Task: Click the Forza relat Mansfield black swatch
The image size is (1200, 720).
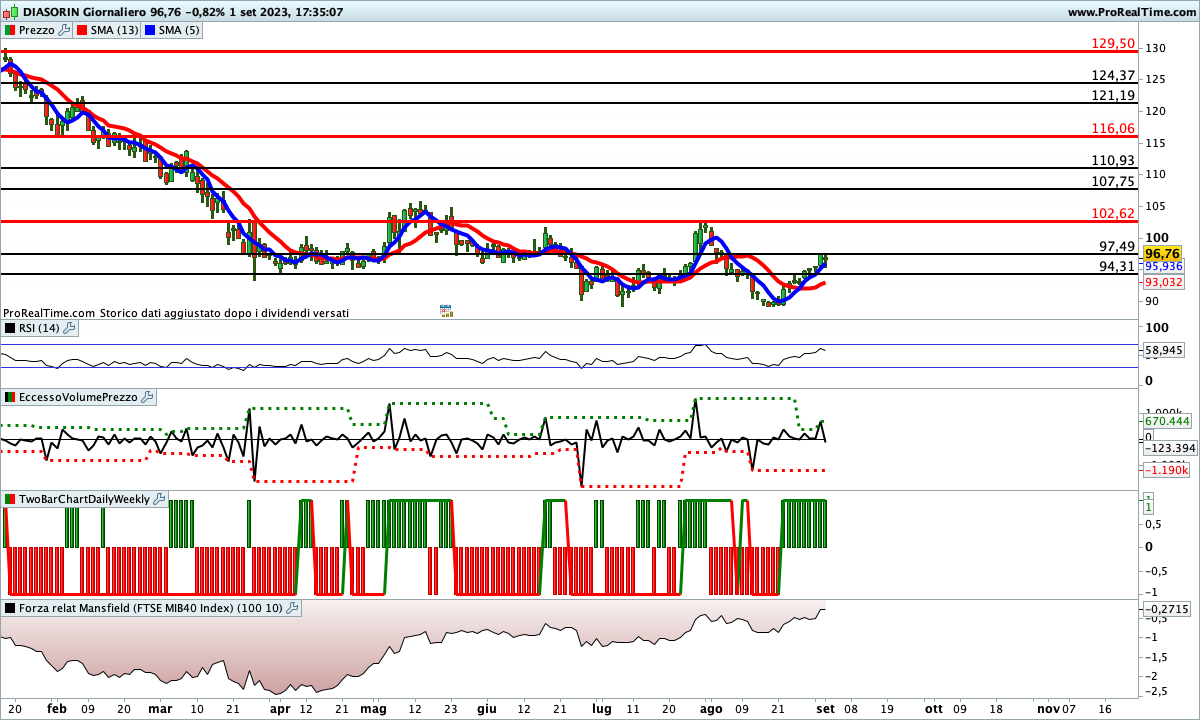Action: tap(11, 607)
